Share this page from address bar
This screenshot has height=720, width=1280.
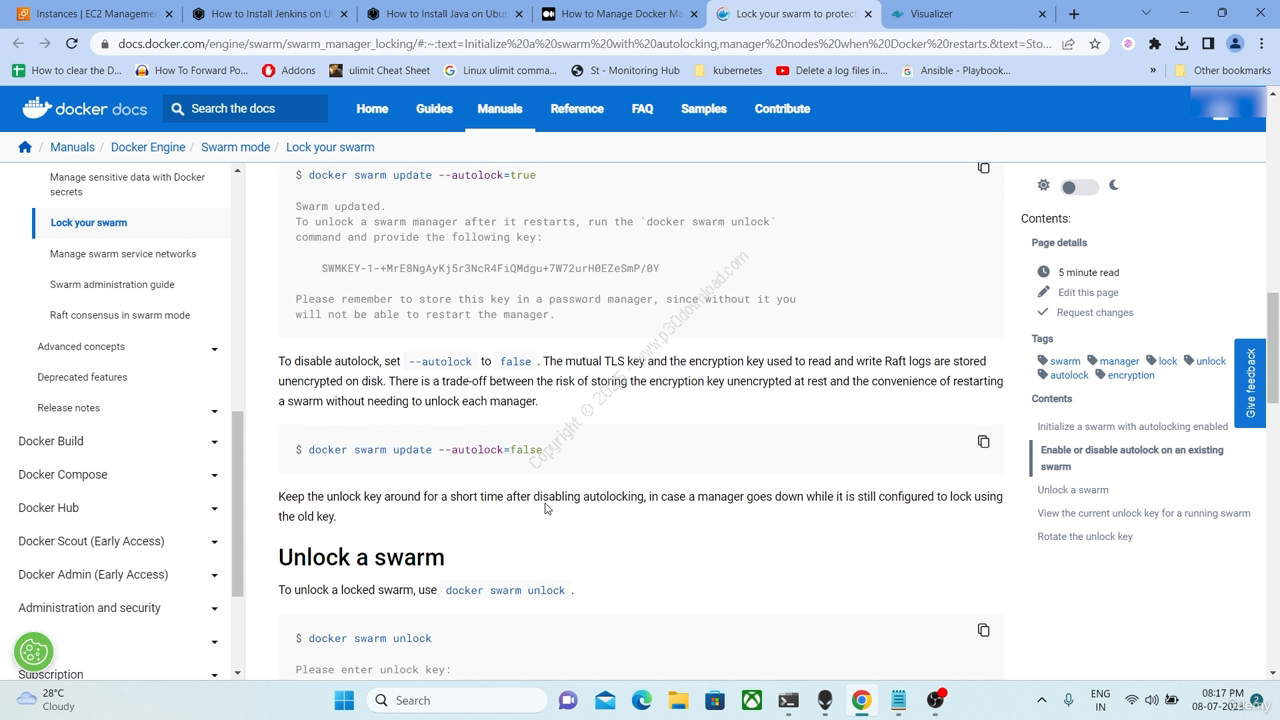[x=1068, y=44]
